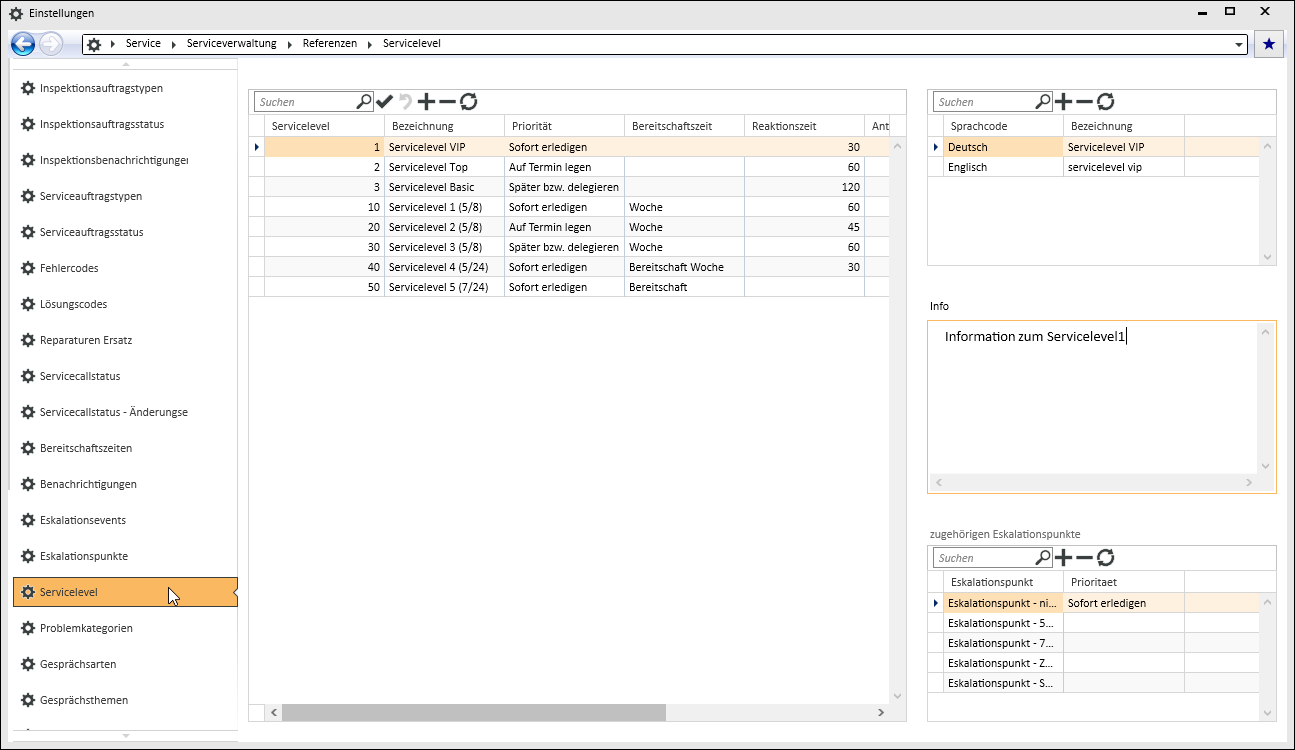Add the page to favorites star
The image size is (1295, 750).
(1269, 44)
